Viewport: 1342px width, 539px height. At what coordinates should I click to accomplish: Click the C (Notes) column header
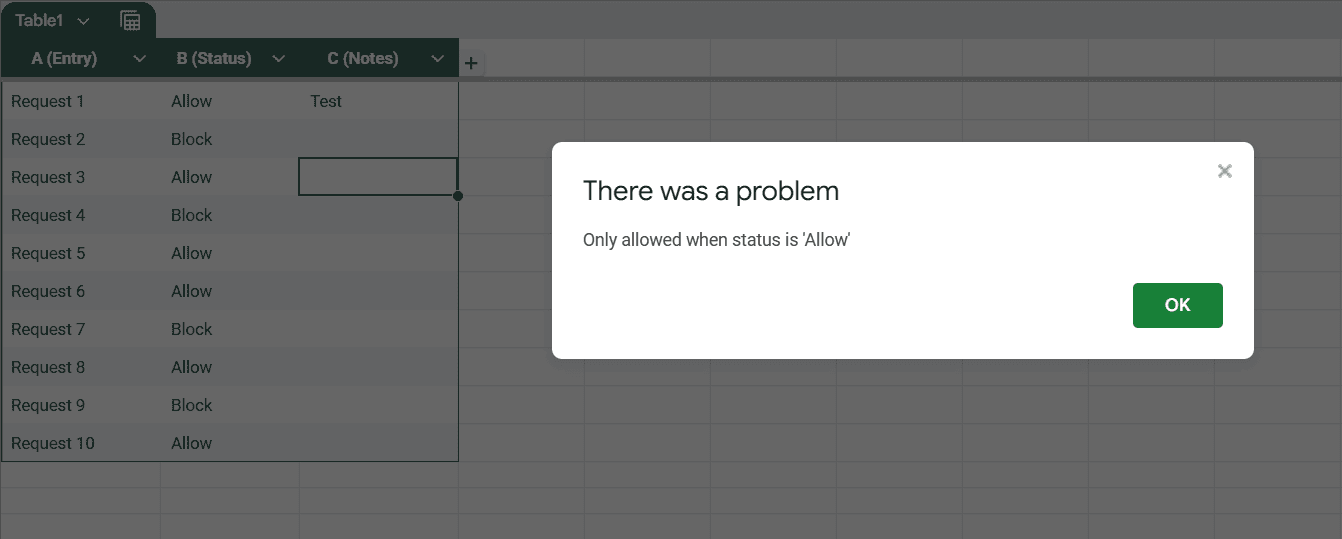(363, 59)
